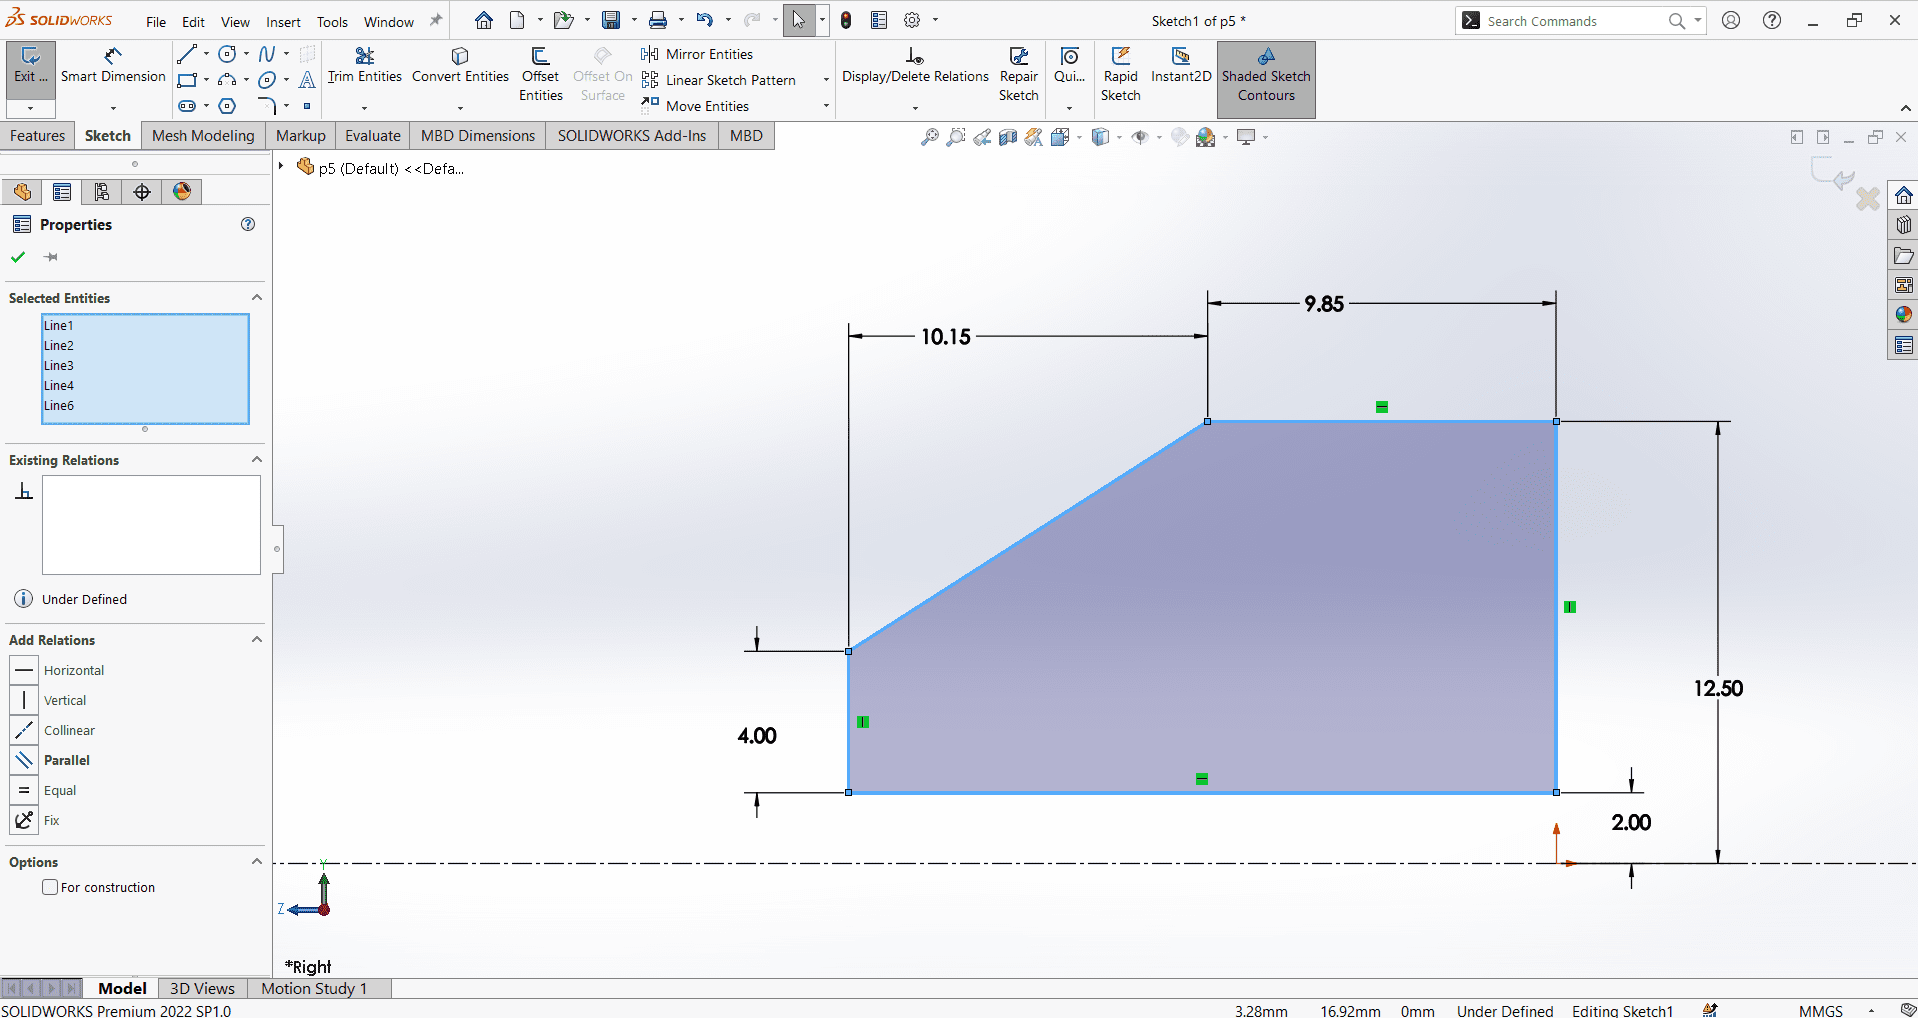The height and width of the screenshot is (1018, 1918).
Task: Click the Repair Sketch tool
Action: click(x=1018, y=74)
